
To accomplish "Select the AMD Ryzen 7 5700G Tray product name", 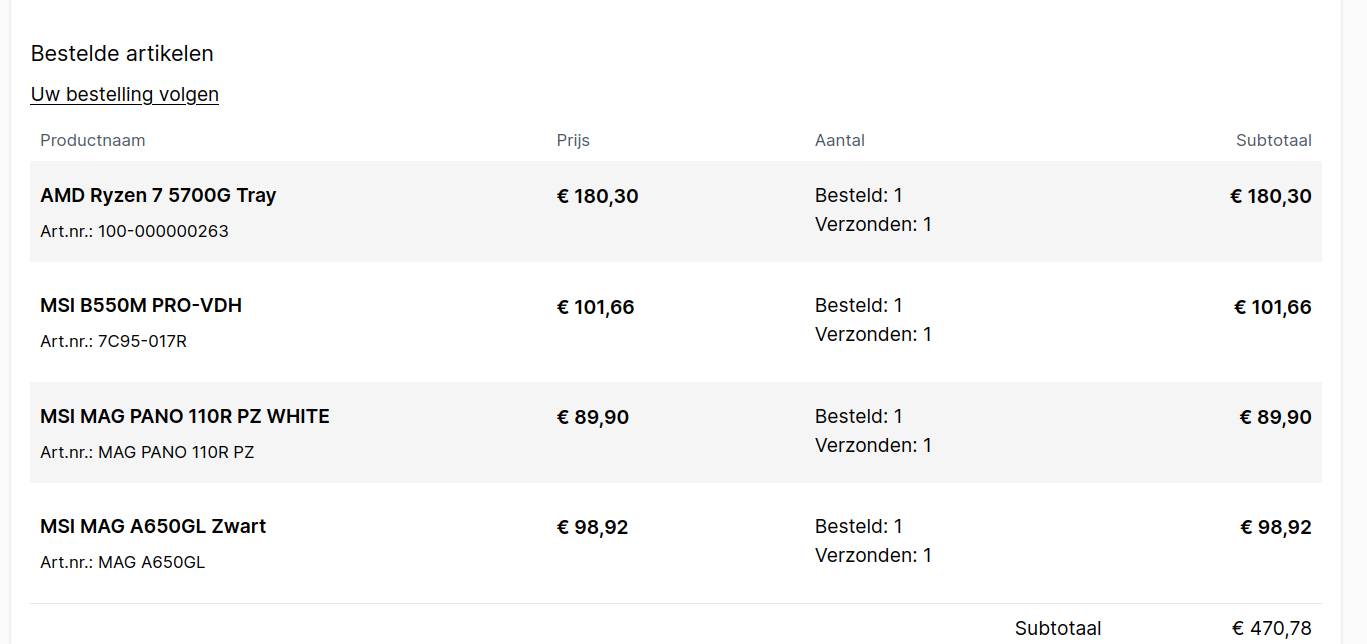I will (158, 195).
